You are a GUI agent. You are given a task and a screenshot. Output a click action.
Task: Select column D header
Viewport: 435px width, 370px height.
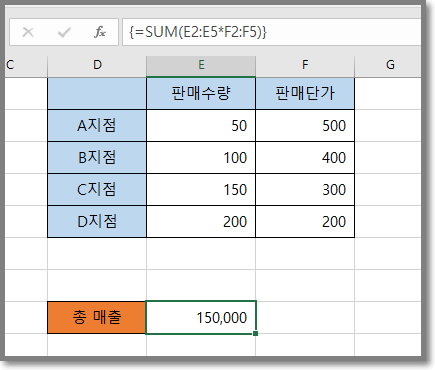pos(97,65)
